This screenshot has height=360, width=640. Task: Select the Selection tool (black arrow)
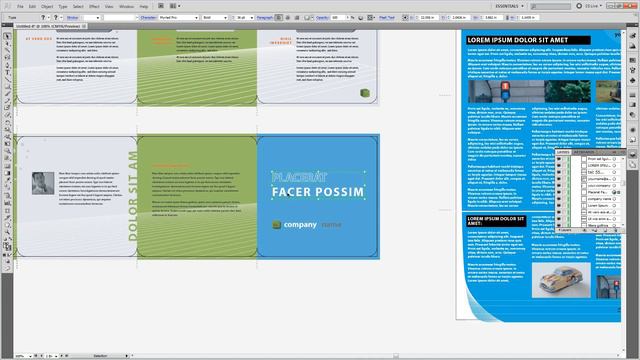click(x=7, y=36)
